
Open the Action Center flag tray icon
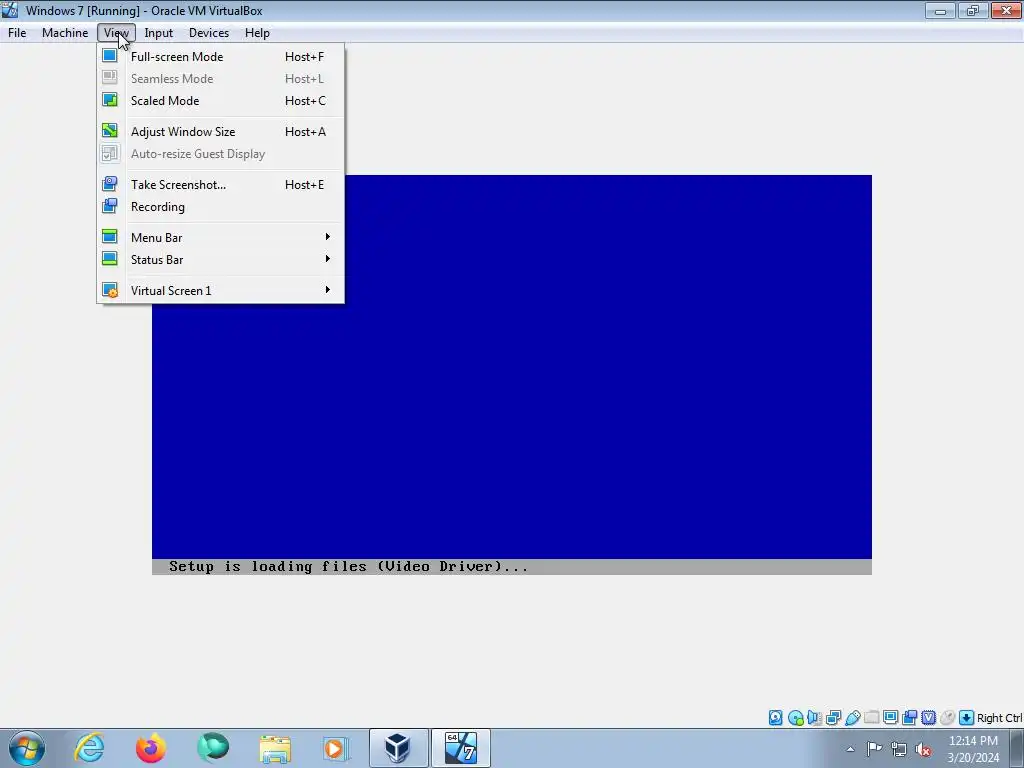pyautogui.click(x=874, y=749)
